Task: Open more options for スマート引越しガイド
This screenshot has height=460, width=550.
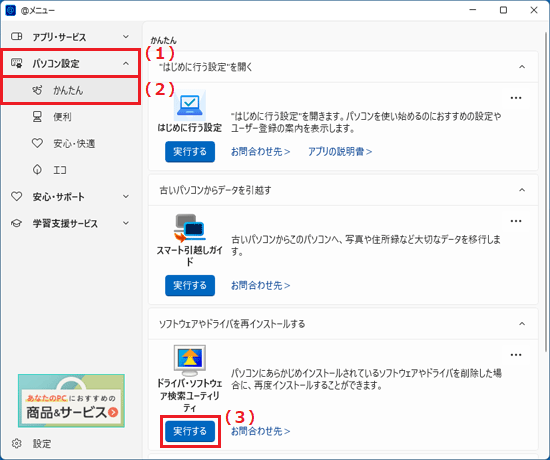Action: (516, 221)
